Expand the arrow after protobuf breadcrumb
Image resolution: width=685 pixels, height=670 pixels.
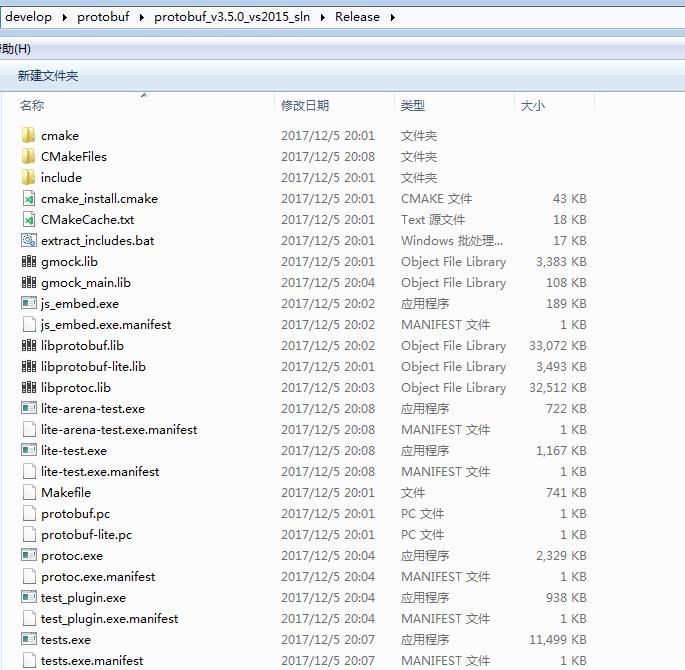click(142, 17)
